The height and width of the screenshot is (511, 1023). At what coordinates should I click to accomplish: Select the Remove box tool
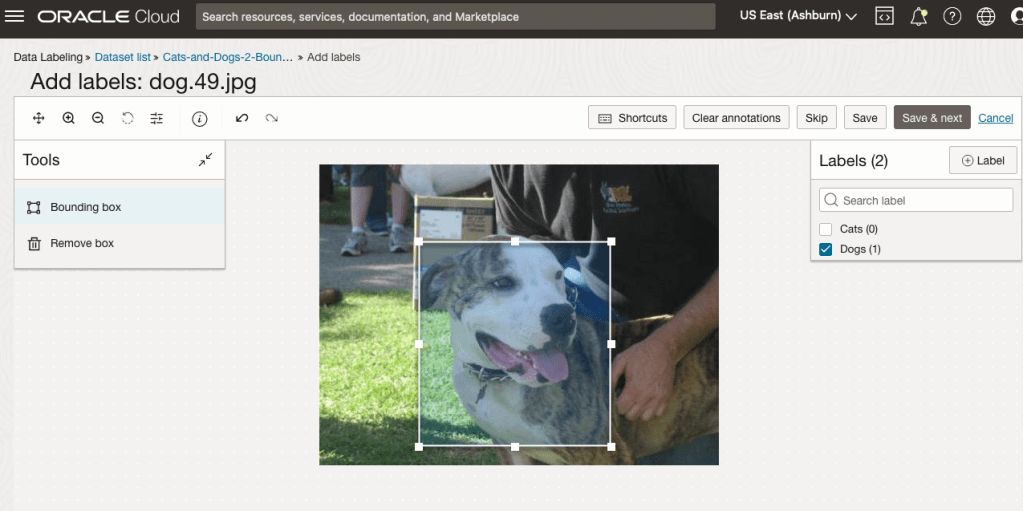82,243
